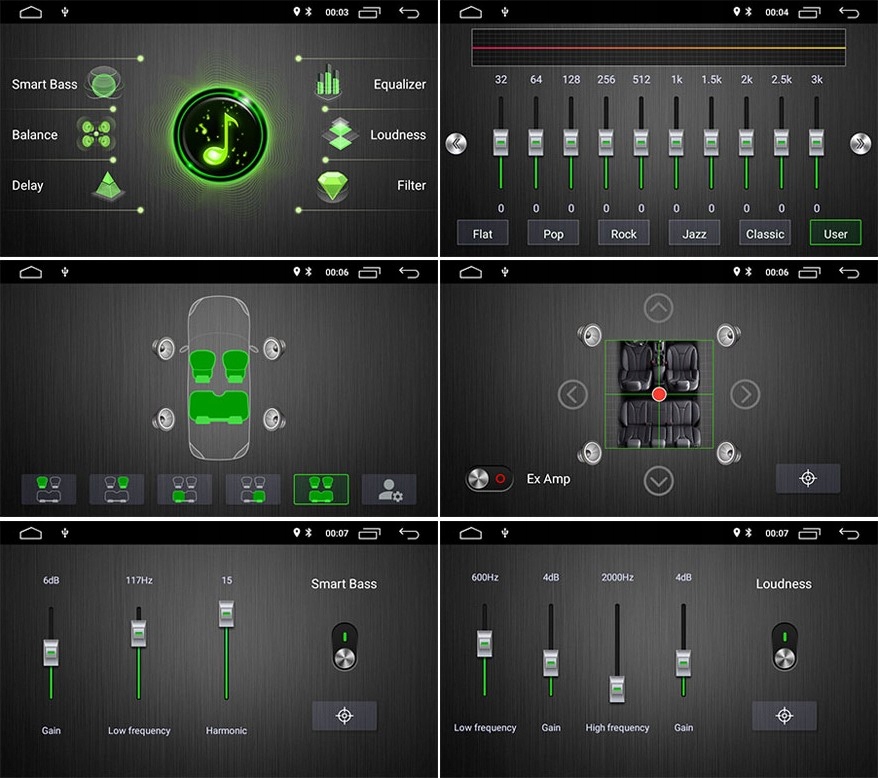Select the Rock equalizer preset
This screenshot has height=778, width=878.
[624, 233]
